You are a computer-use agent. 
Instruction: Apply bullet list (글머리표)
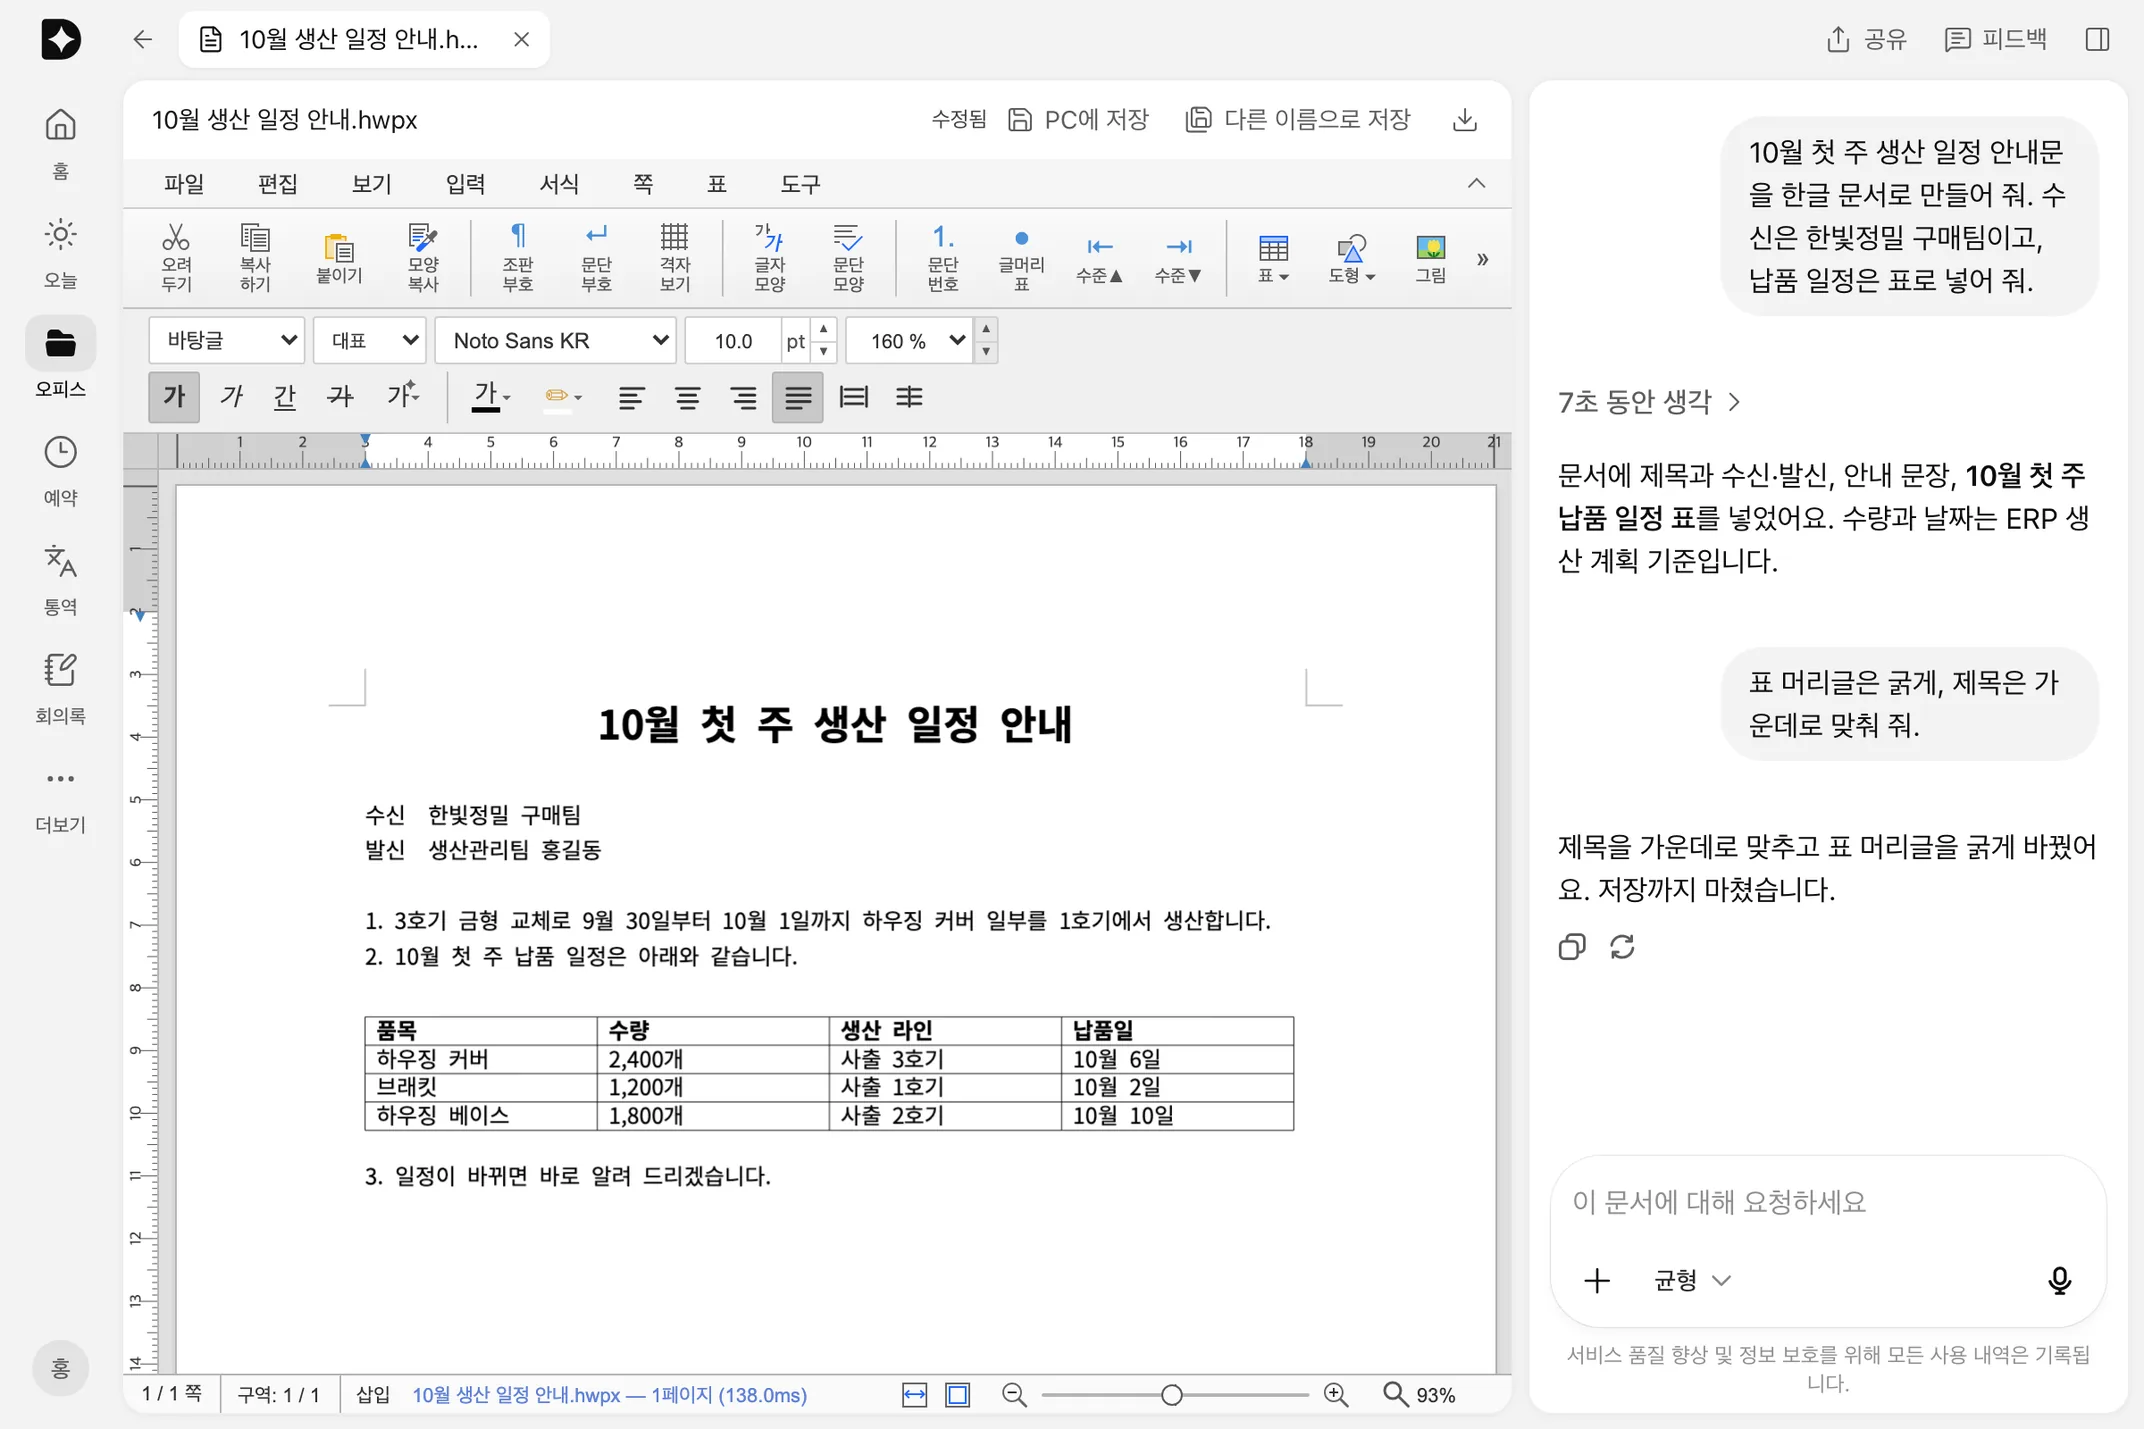coord(1021,257)
